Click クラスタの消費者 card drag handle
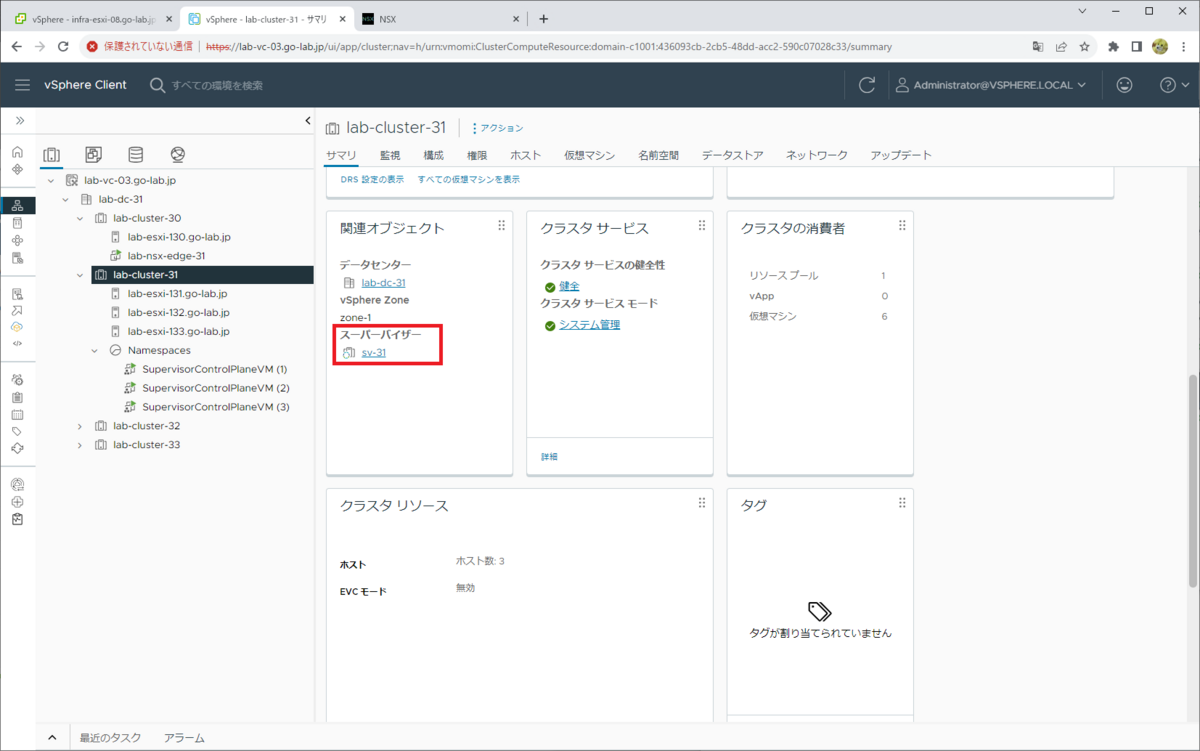The width and height of the screenshot is (1200, 751). 901,227
